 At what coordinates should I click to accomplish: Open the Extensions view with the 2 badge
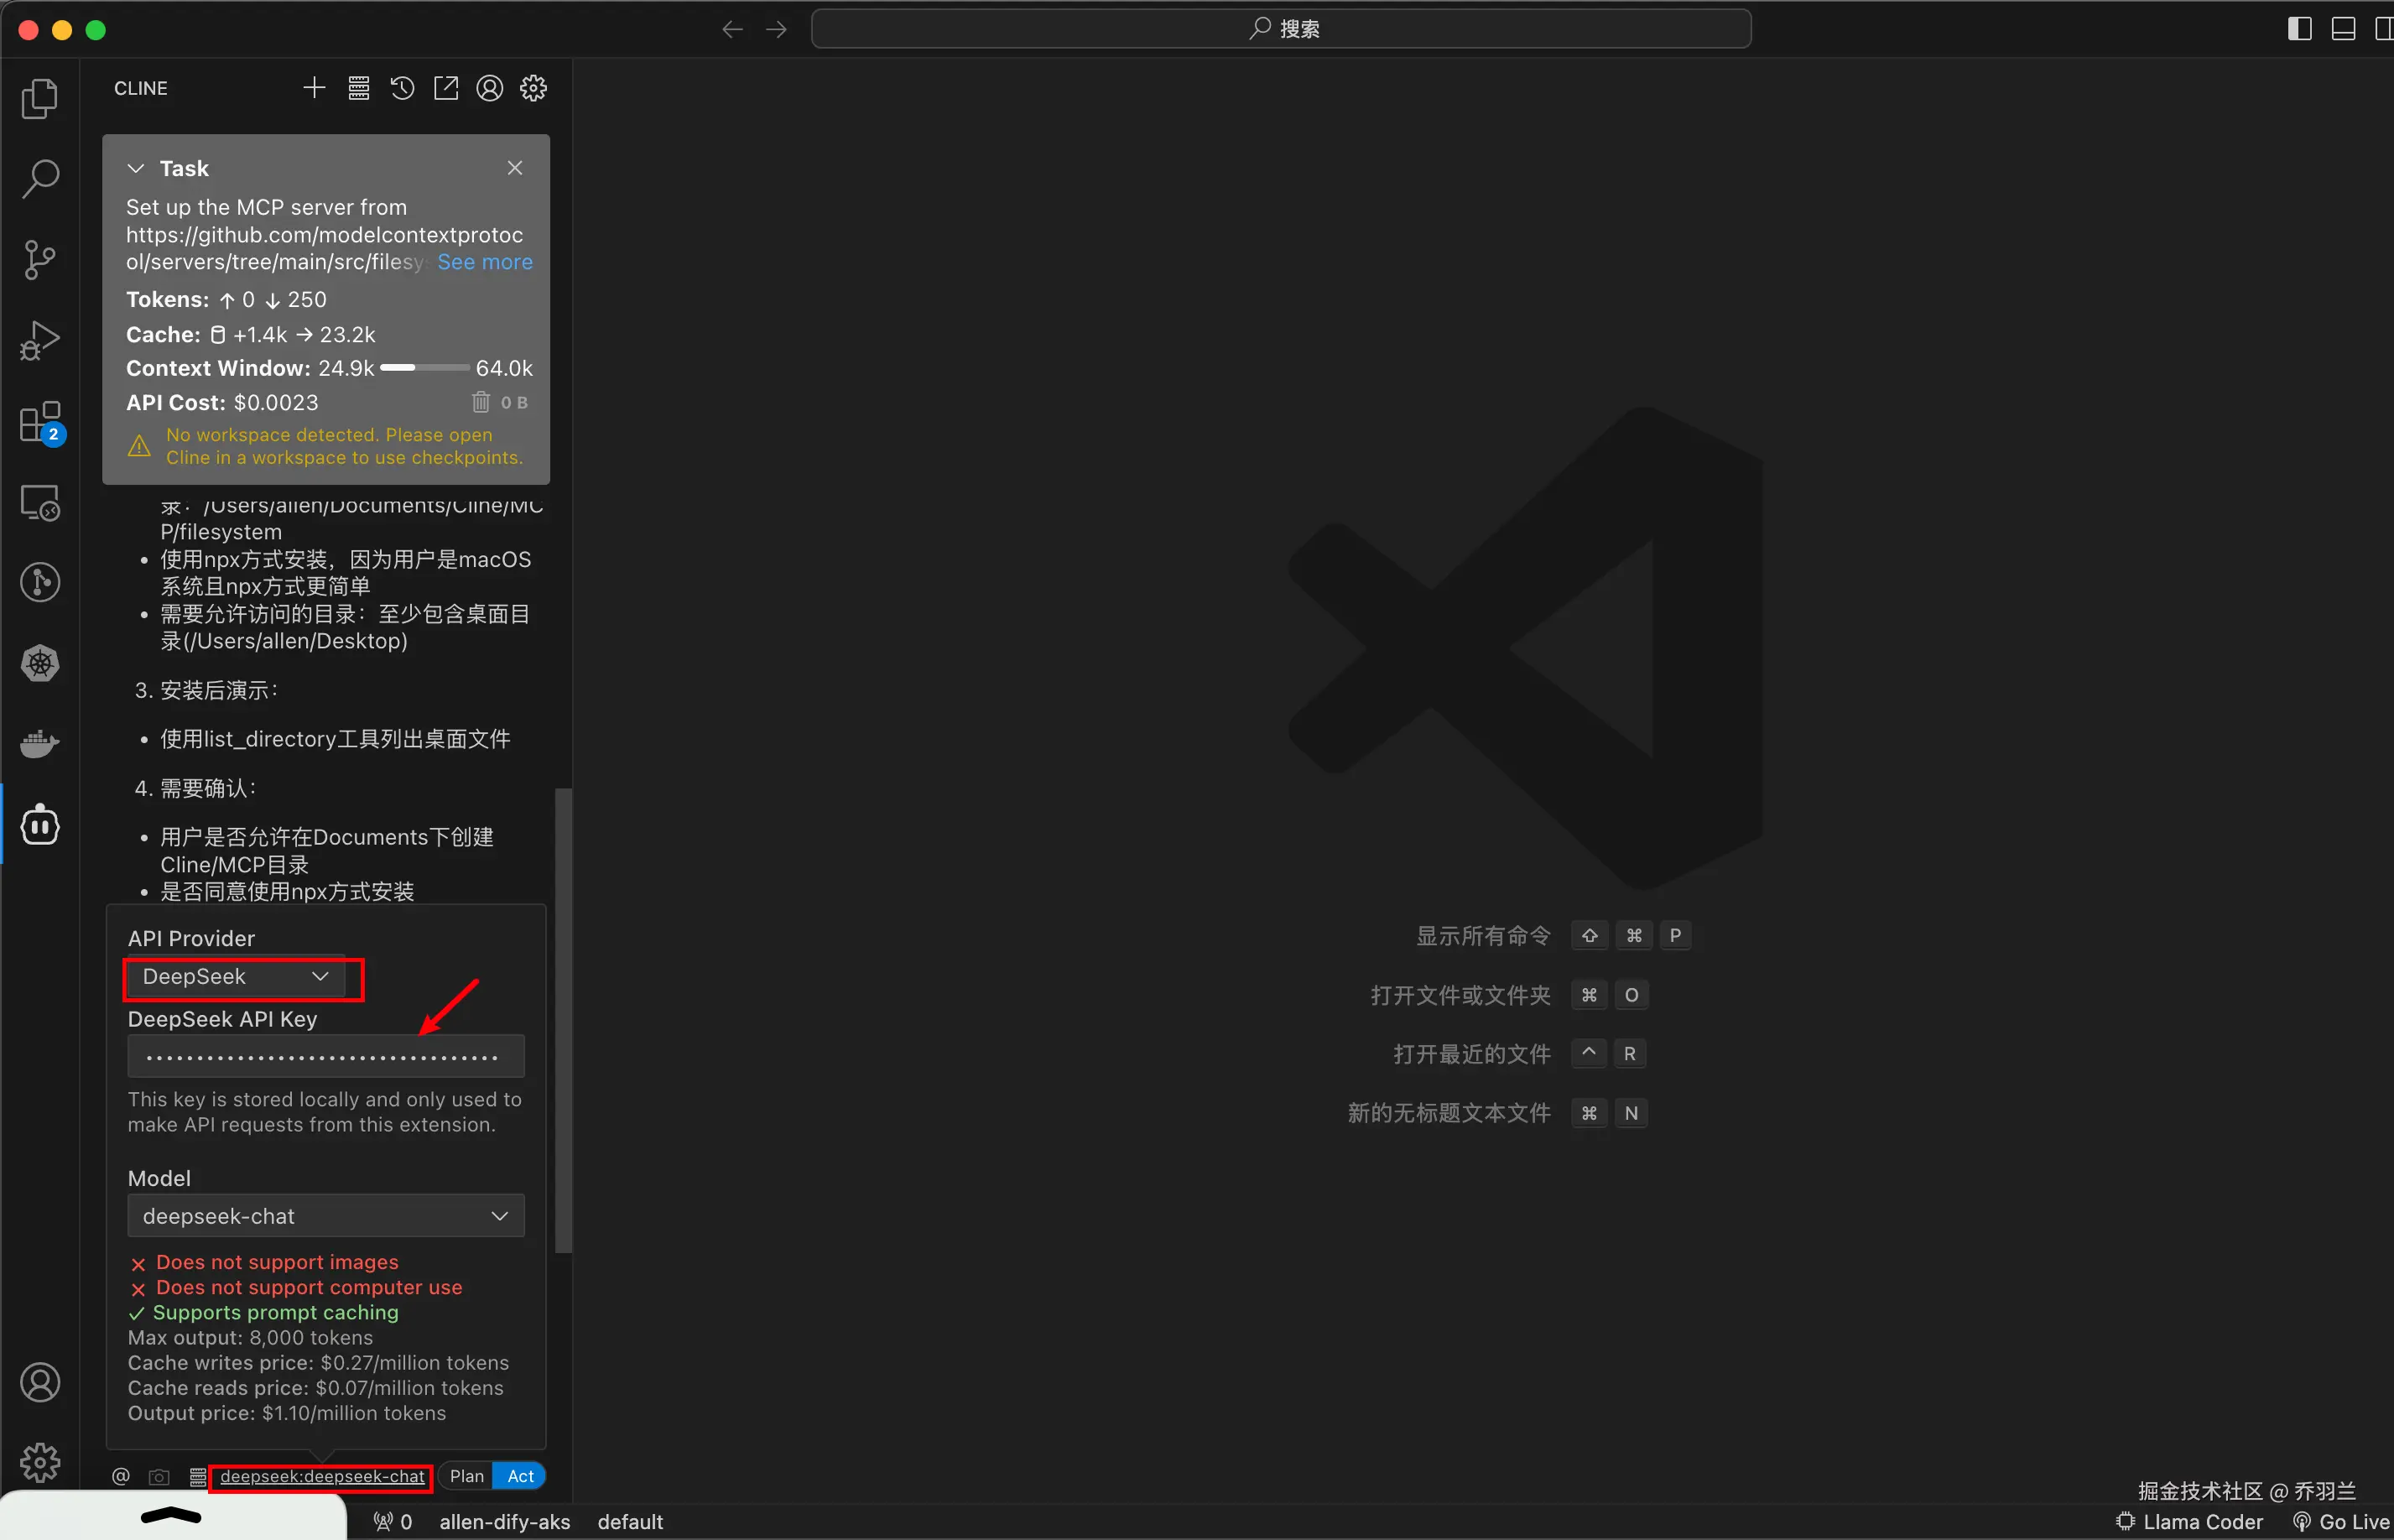(x=40, y=422)
